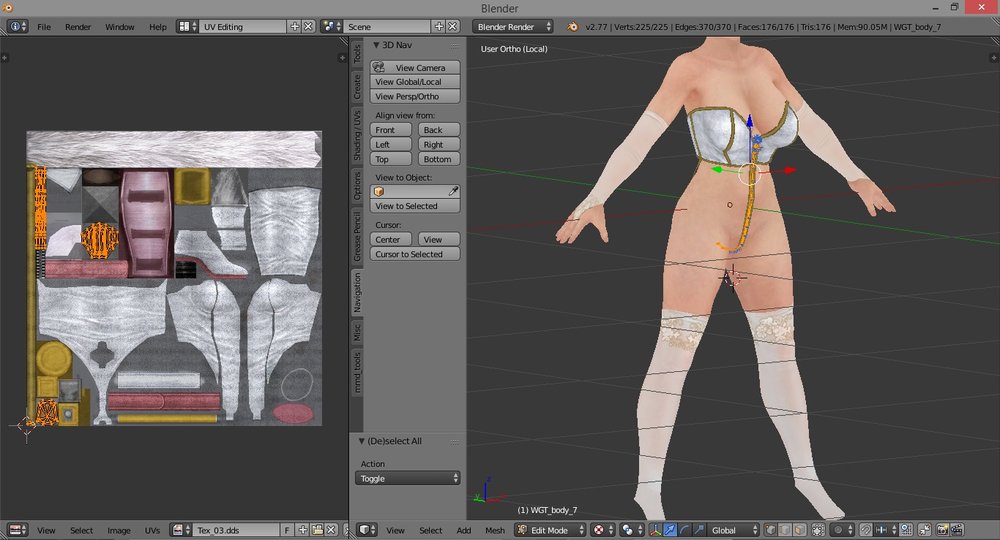Open the Edit Mode dropdown
Image resolution: width=1000 pixels, height=540 pixels.
pos(550,530)
